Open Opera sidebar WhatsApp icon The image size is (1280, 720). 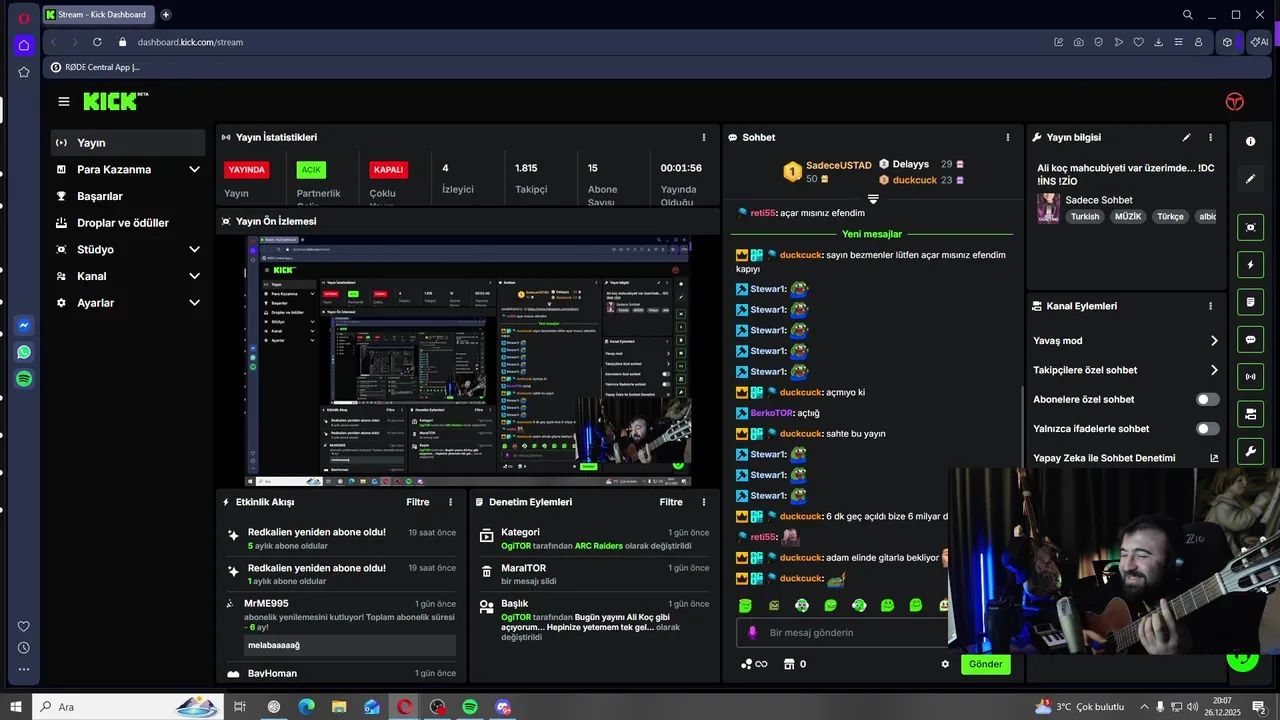(24, 352)
